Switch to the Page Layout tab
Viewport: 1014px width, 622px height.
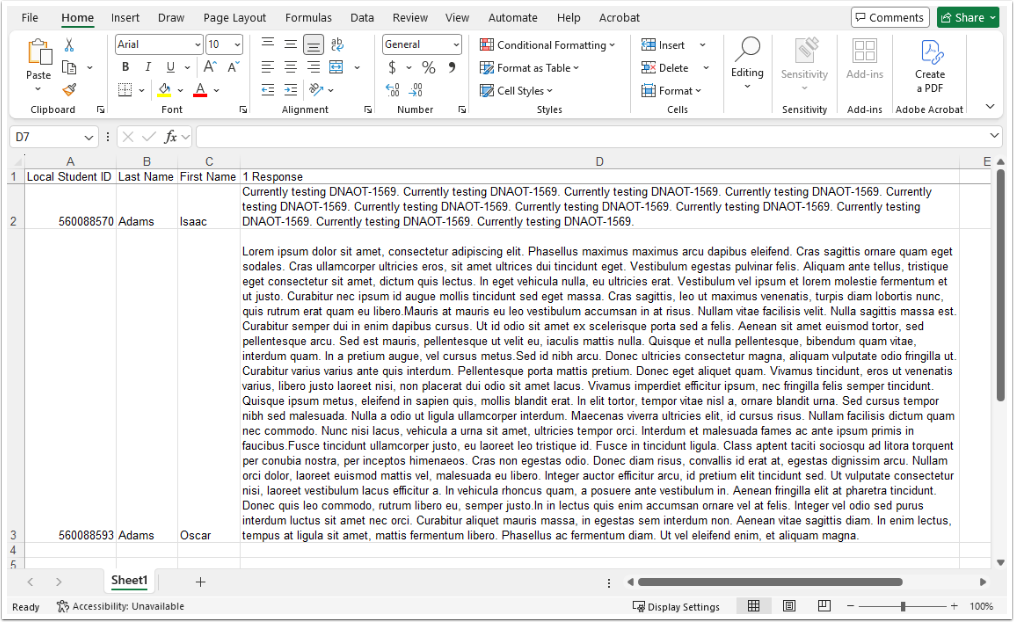[x=235, y=17]
